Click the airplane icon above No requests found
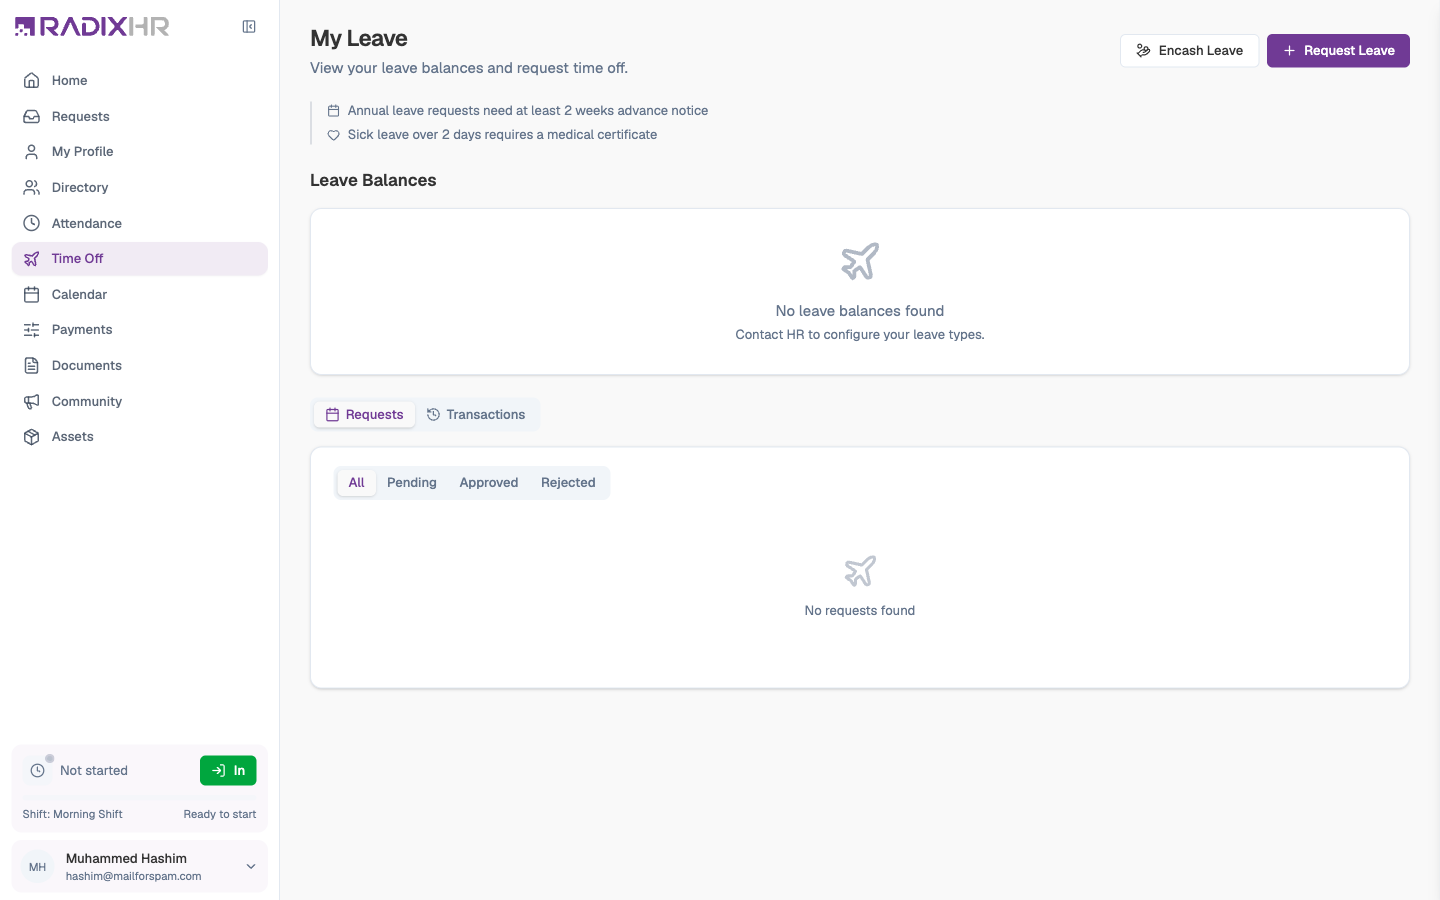 coord(860,571)
